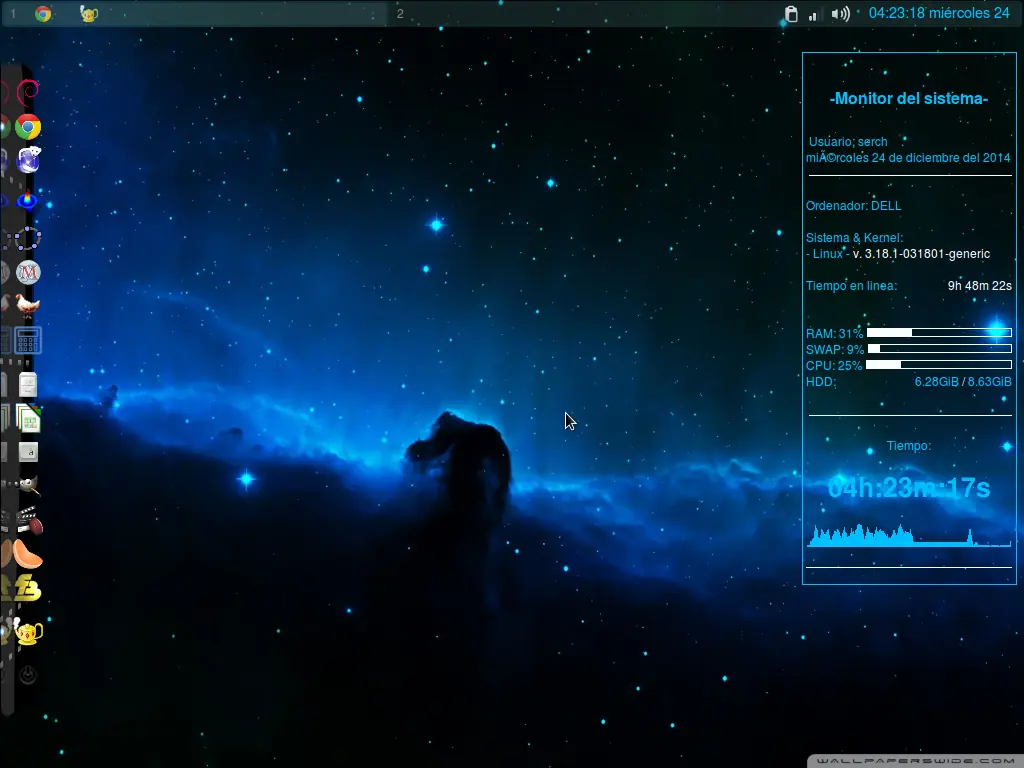Switch to workspace 2
This screenshot has height=768, width=1024.
400,14
